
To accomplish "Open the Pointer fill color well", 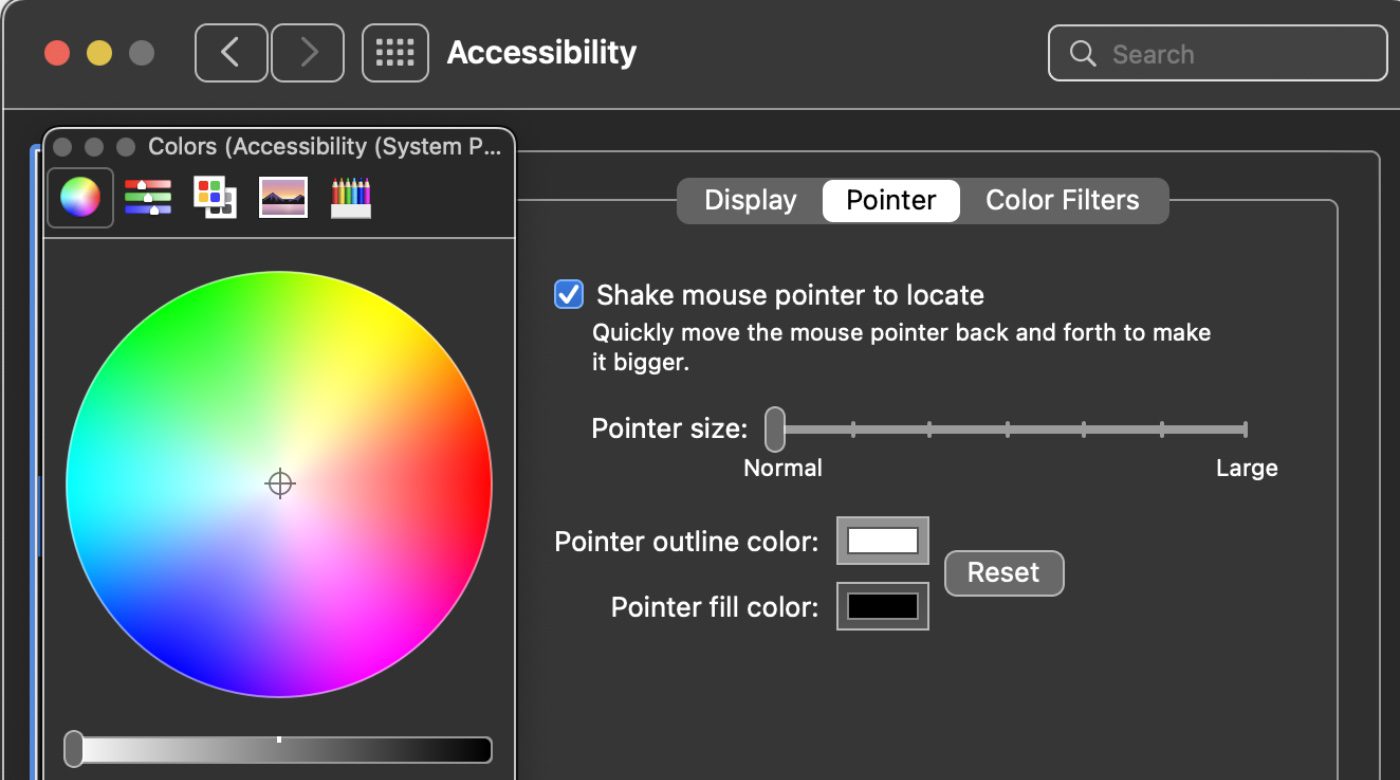I will [882, 606].
